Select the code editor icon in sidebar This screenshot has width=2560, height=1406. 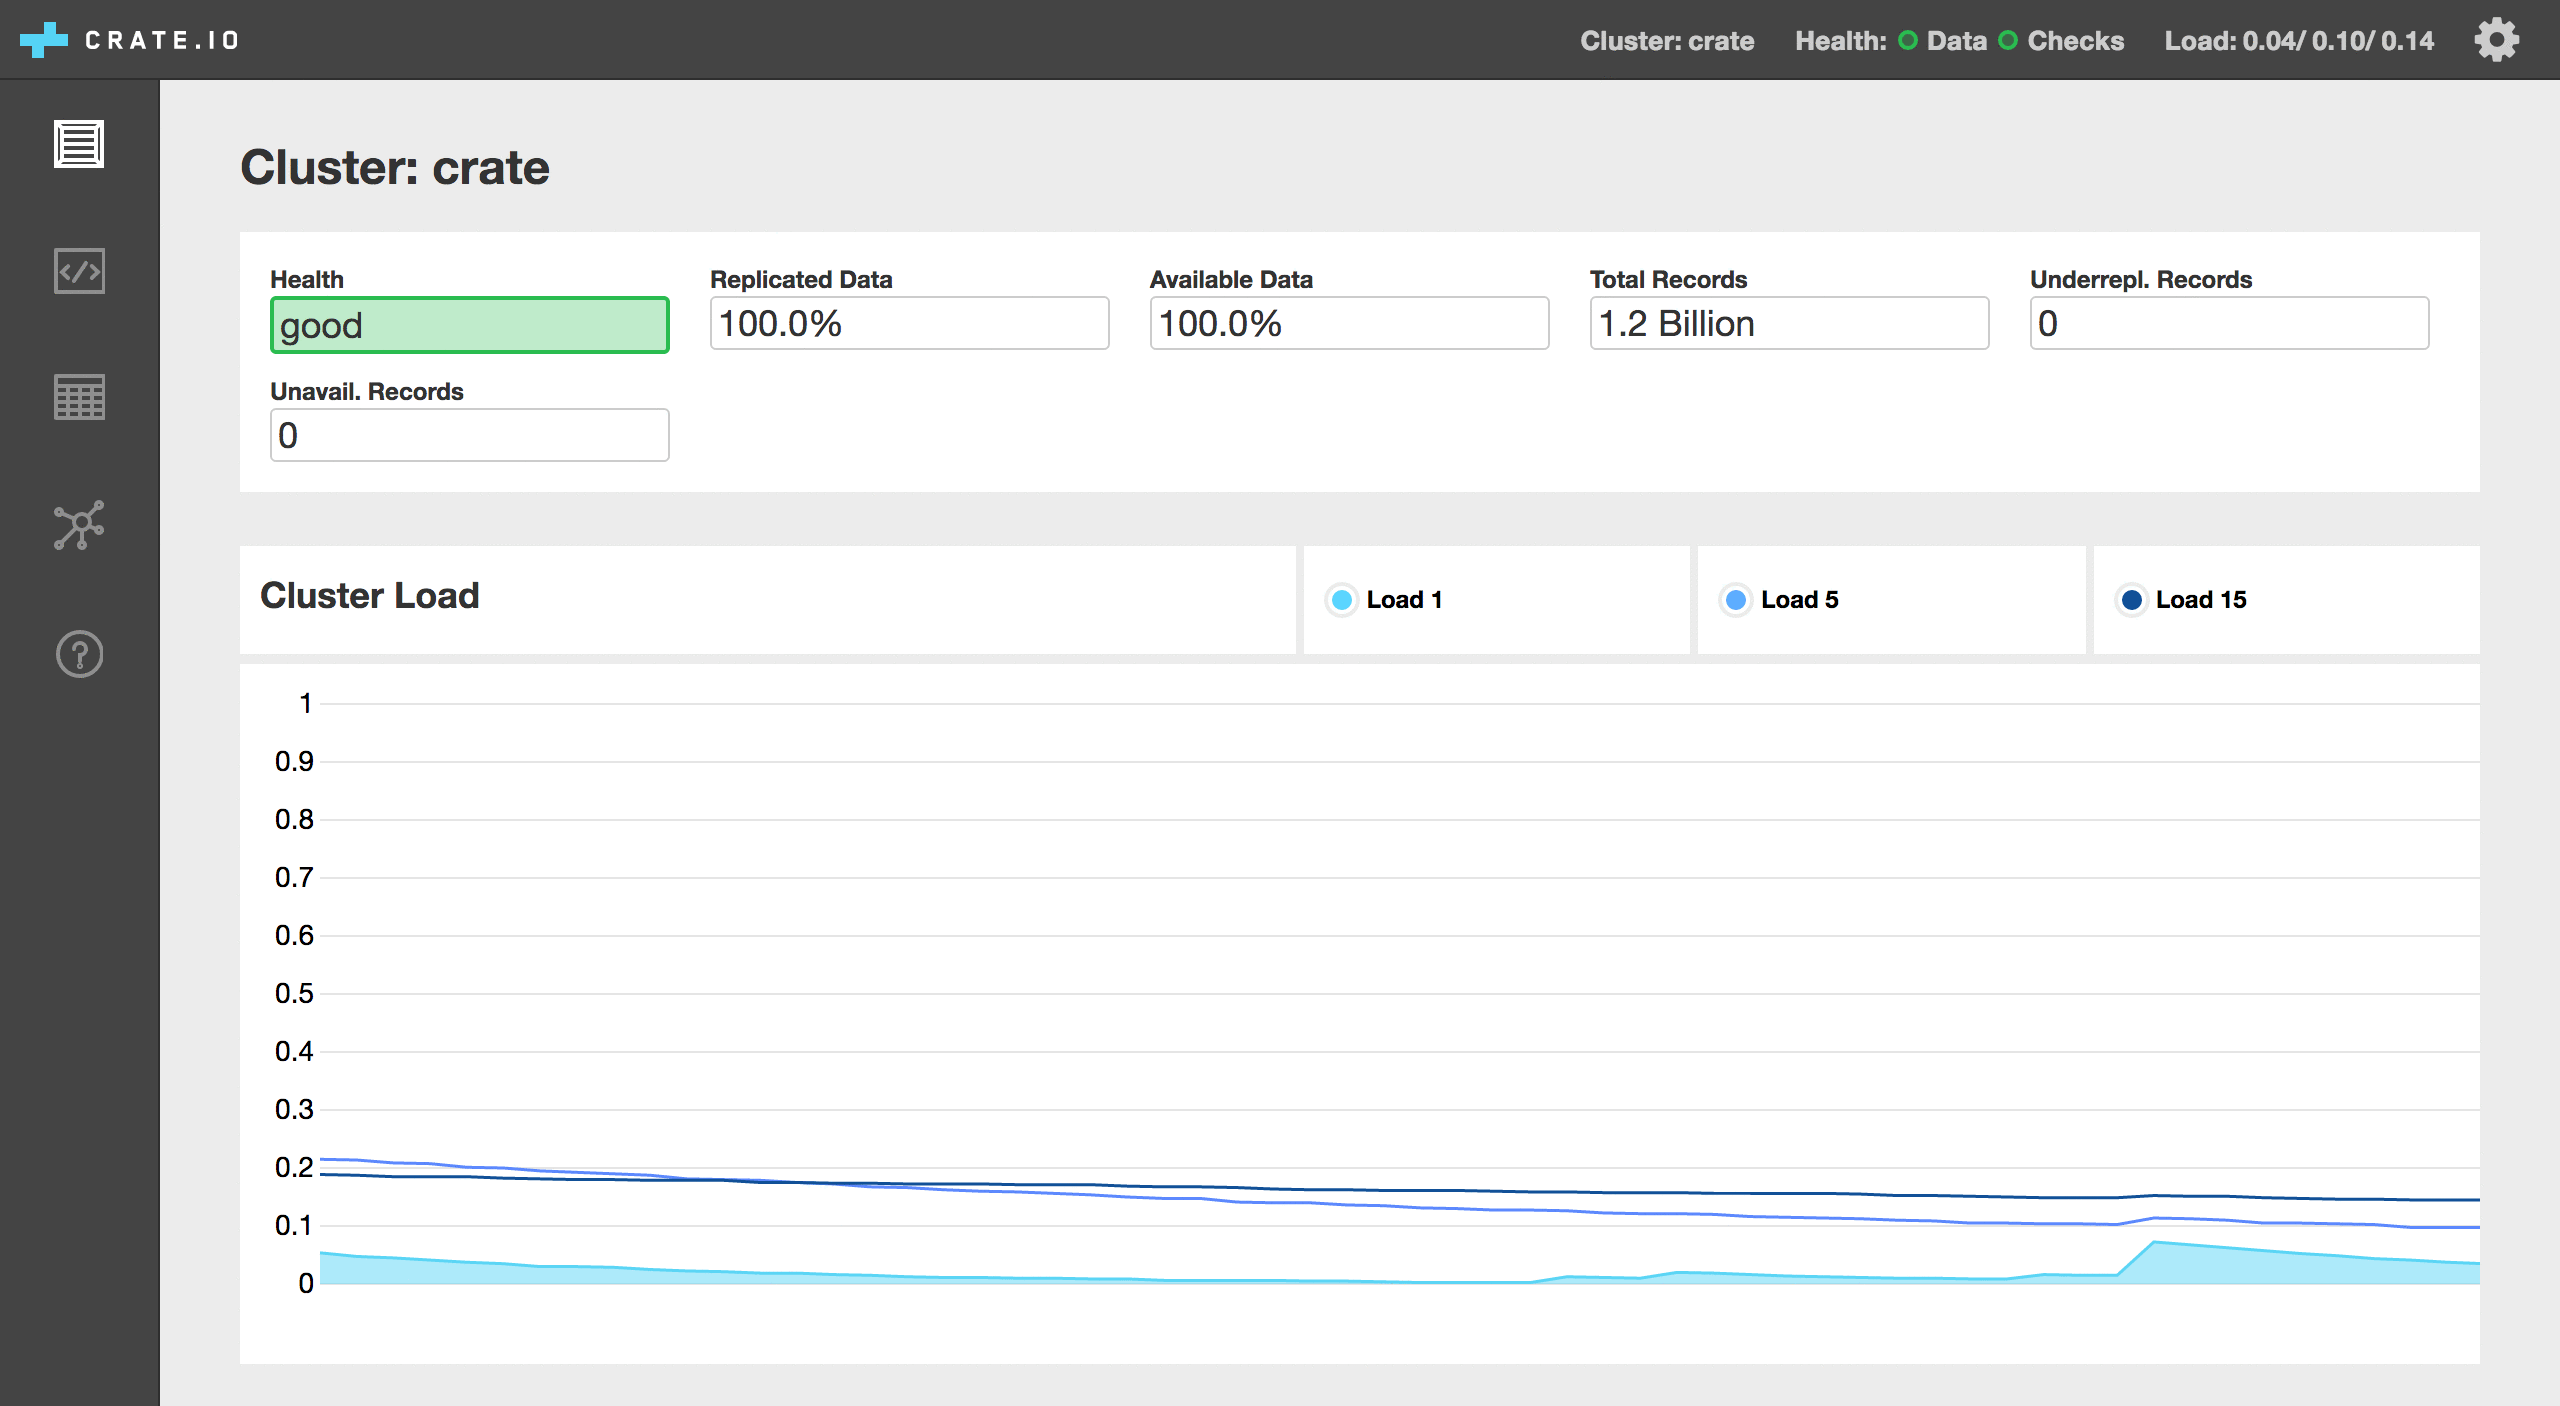78,268
